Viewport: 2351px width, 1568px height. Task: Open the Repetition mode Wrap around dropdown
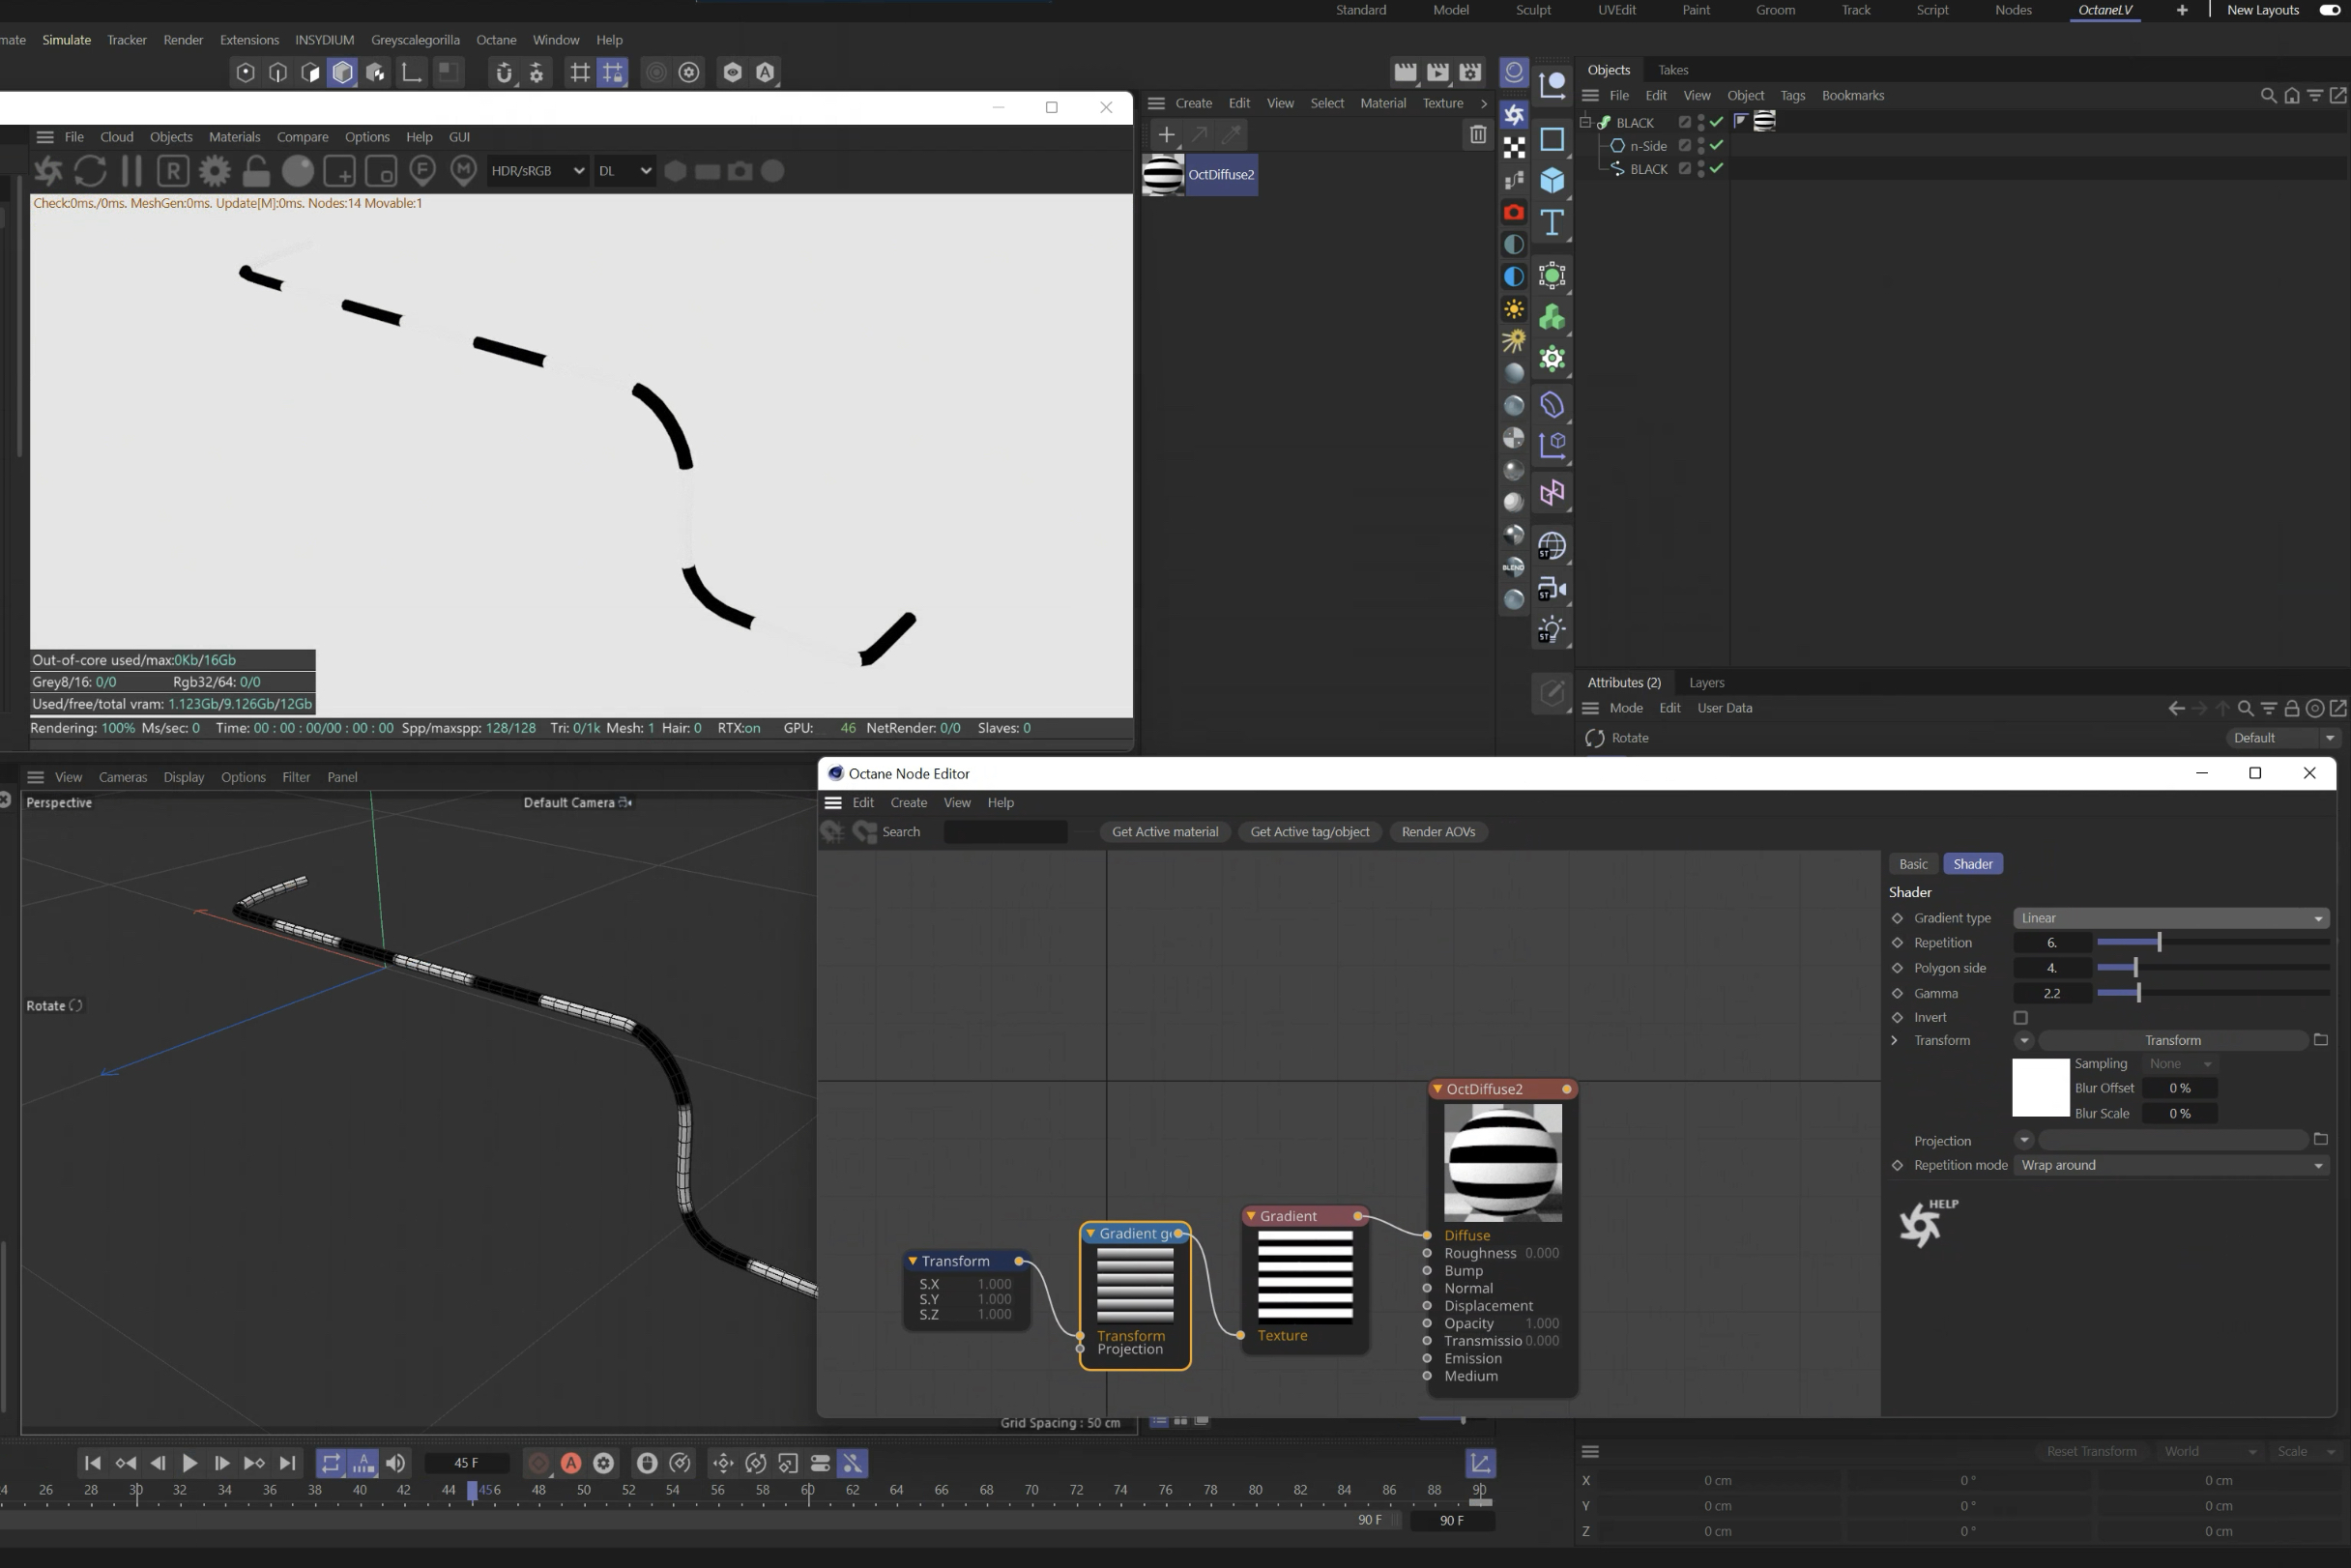2170,1165
